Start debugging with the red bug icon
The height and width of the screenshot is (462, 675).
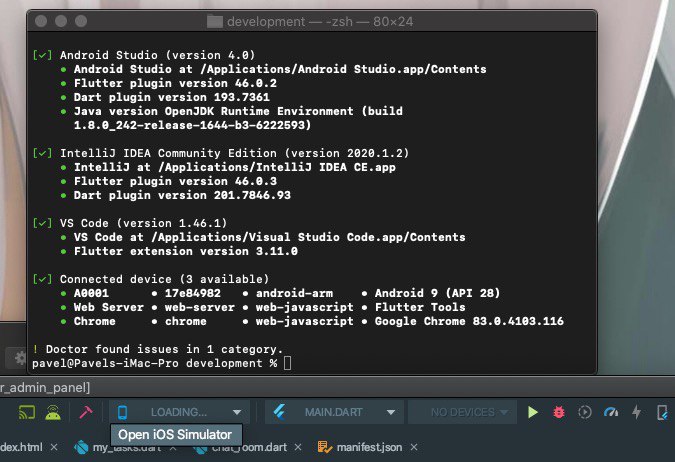point(559,412)
